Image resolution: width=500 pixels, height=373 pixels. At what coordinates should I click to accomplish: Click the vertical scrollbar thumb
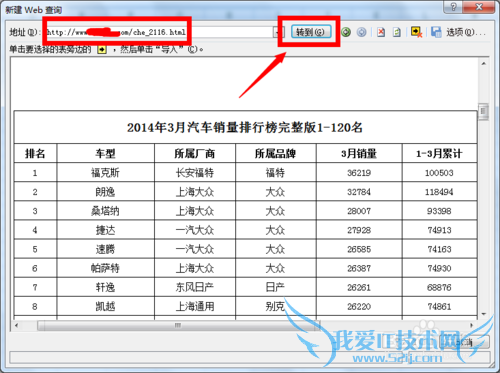[484, 111]
